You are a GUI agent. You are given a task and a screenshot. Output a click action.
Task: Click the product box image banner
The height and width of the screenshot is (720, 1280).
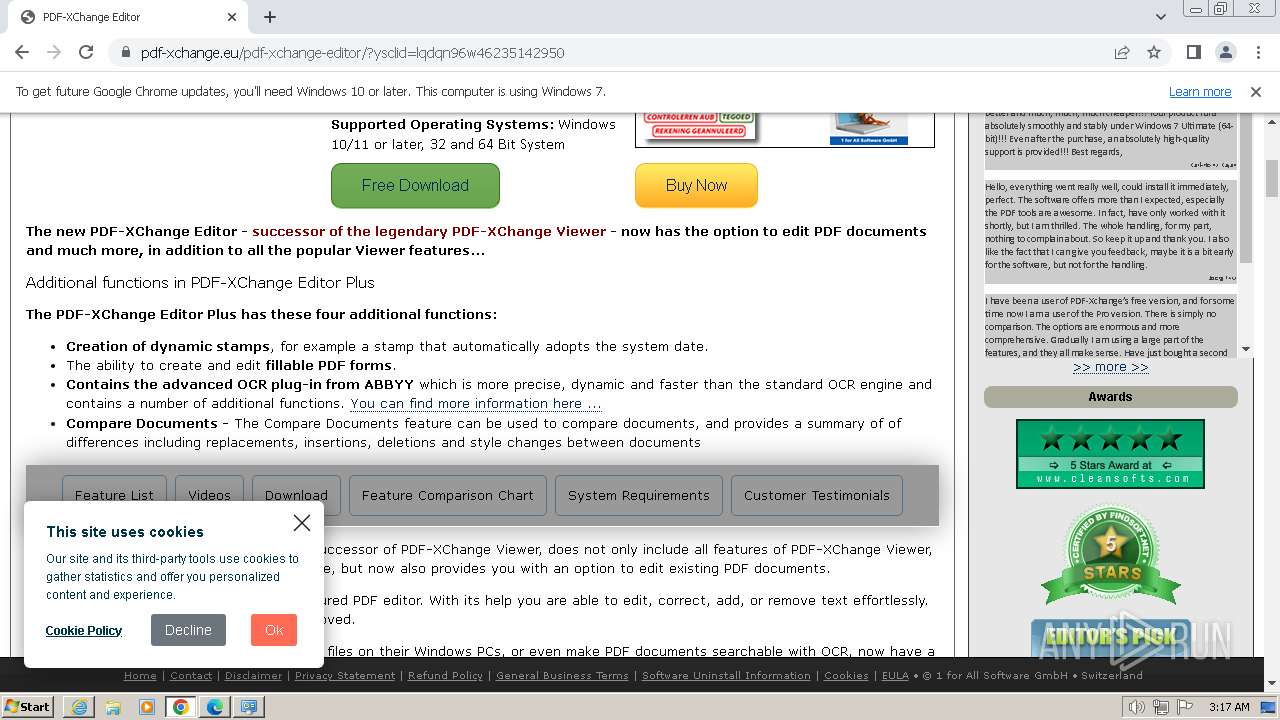tap(785, 128)
